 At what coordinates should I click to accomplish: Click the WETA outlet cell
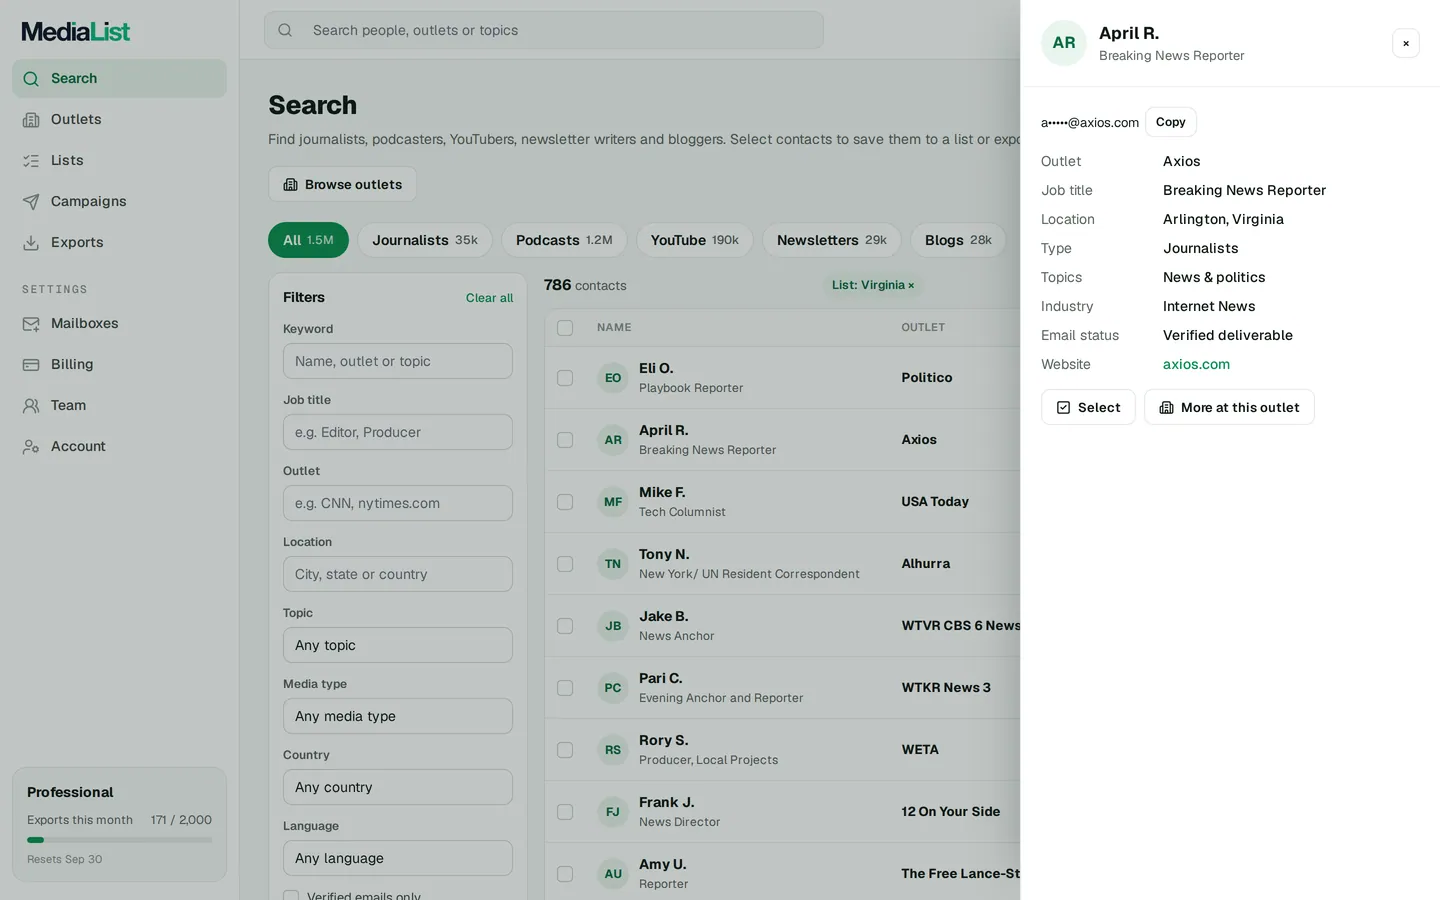pos(920,750)
